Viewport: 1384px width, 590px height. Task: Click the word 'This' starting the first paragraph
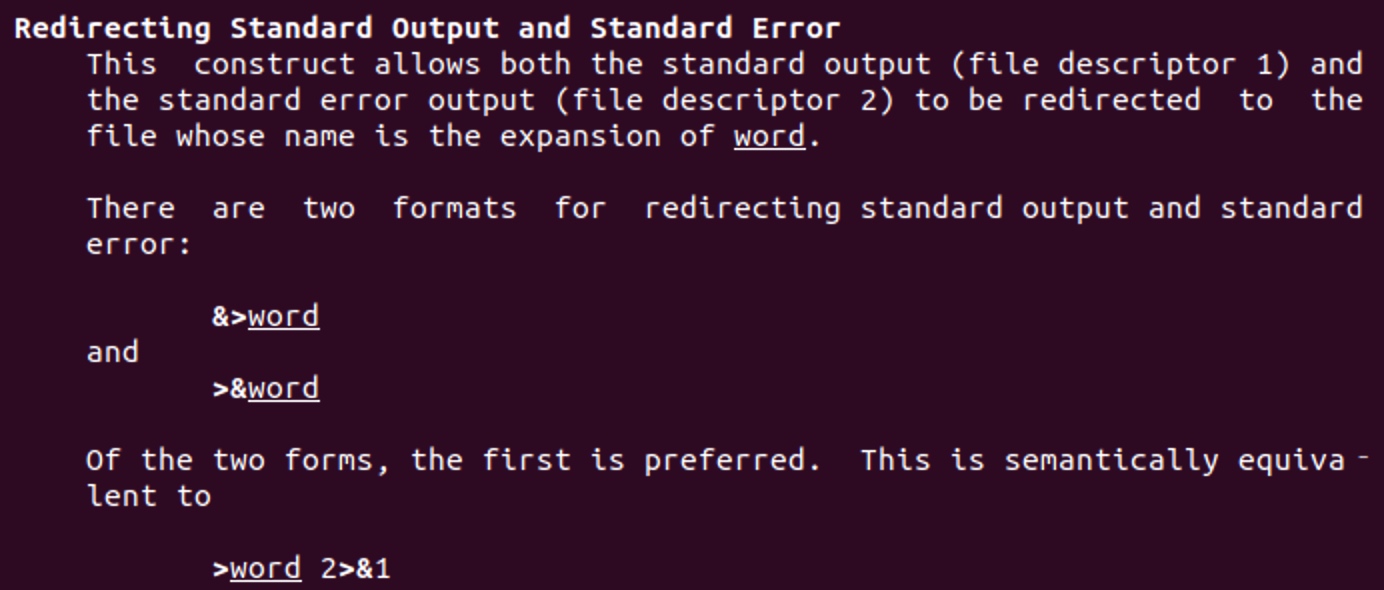coord(122,64)
